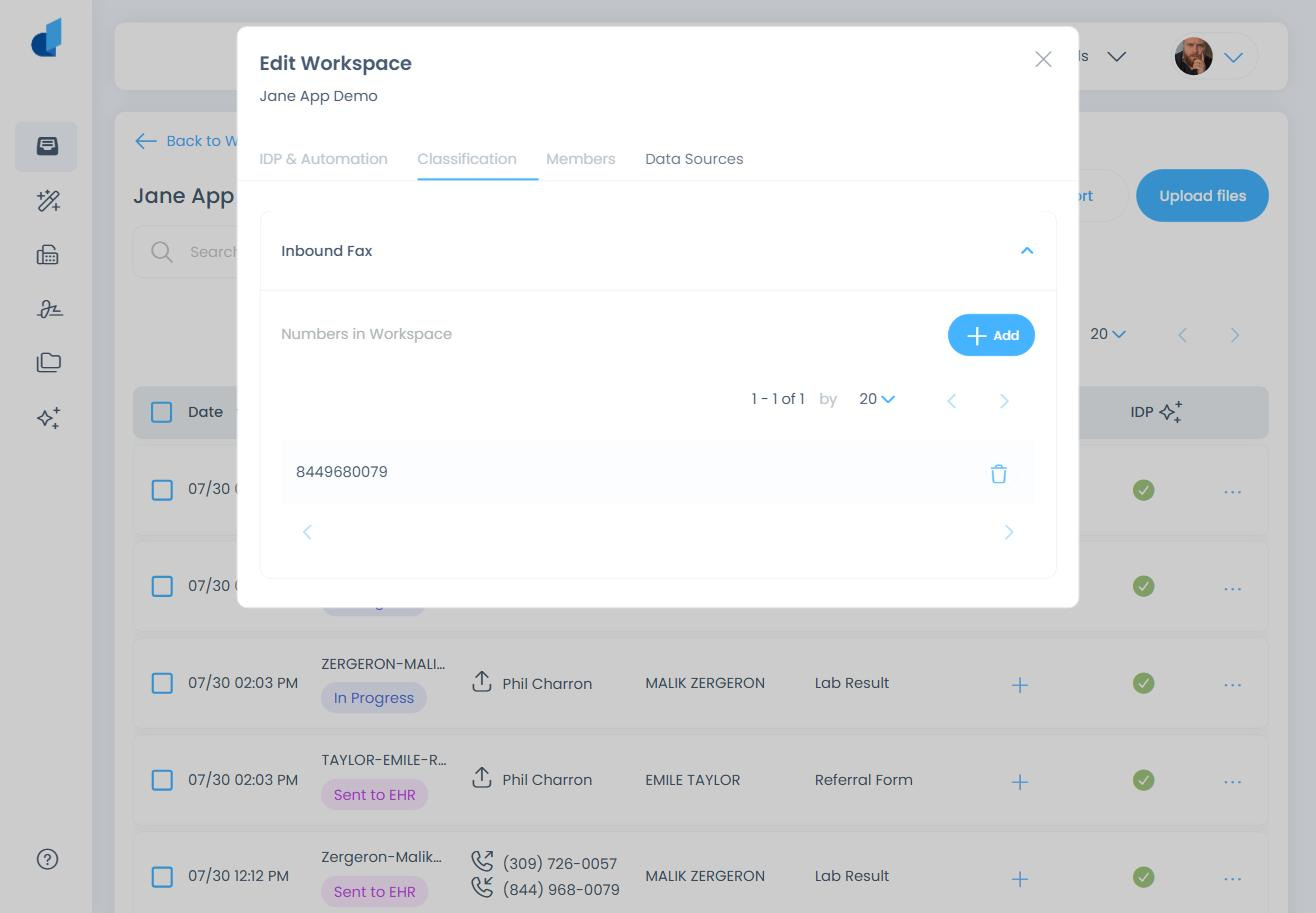The height and width of the screenshot is (913, 1316).
Task: Switch to the Data Sources tab
Action: (x=694, y=159)
